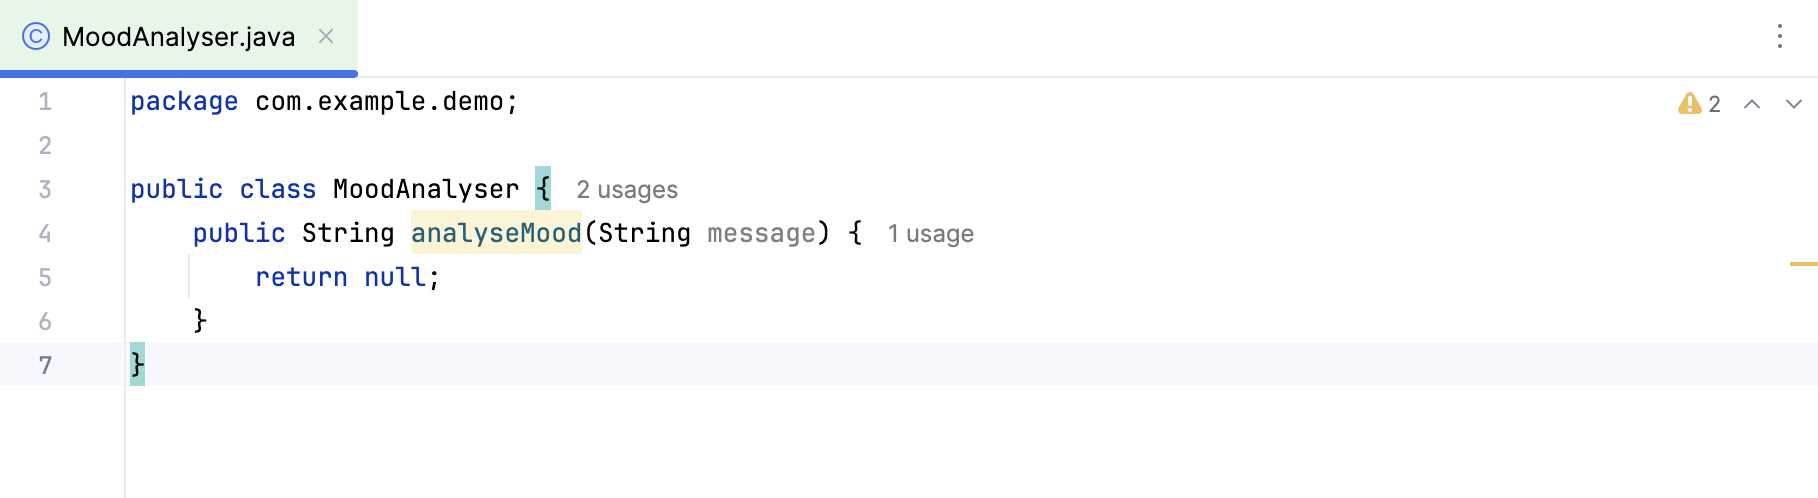This screenshot has height=498, width=1818.
Task: Click line number 4 in the gutter
Action: tap(45, 233)
